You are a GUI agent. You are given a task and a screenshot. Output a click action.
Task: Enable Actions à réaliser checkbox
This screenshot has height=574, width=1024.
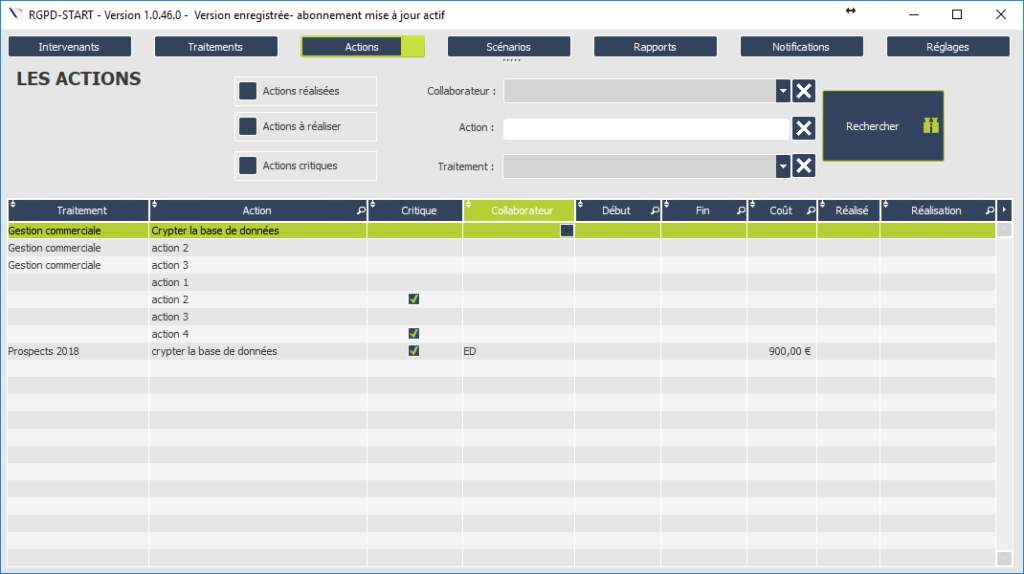[248, 126]
